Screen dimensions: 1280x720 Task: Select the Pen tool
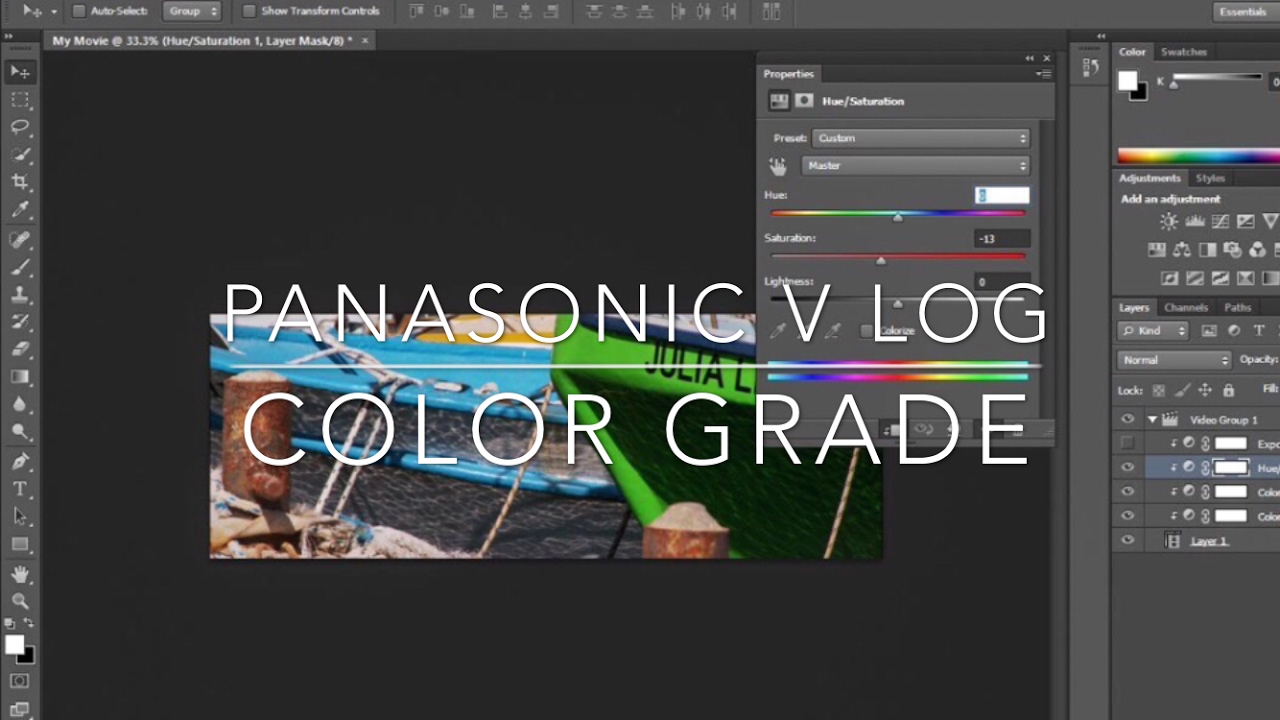[x=19, y=462]
